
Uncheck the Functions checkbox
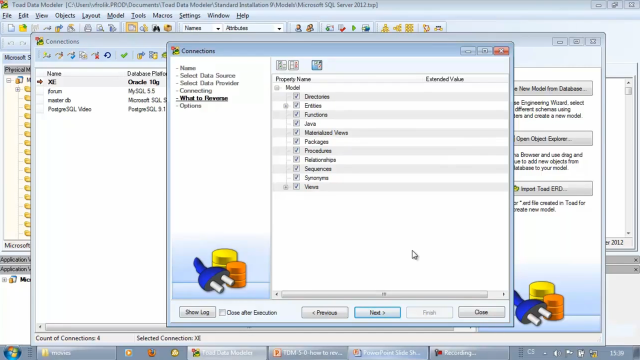[x=297, y=114]
